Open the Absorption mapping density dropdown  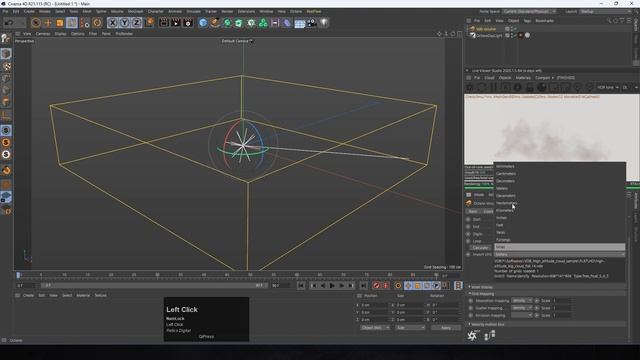(522, 300)
